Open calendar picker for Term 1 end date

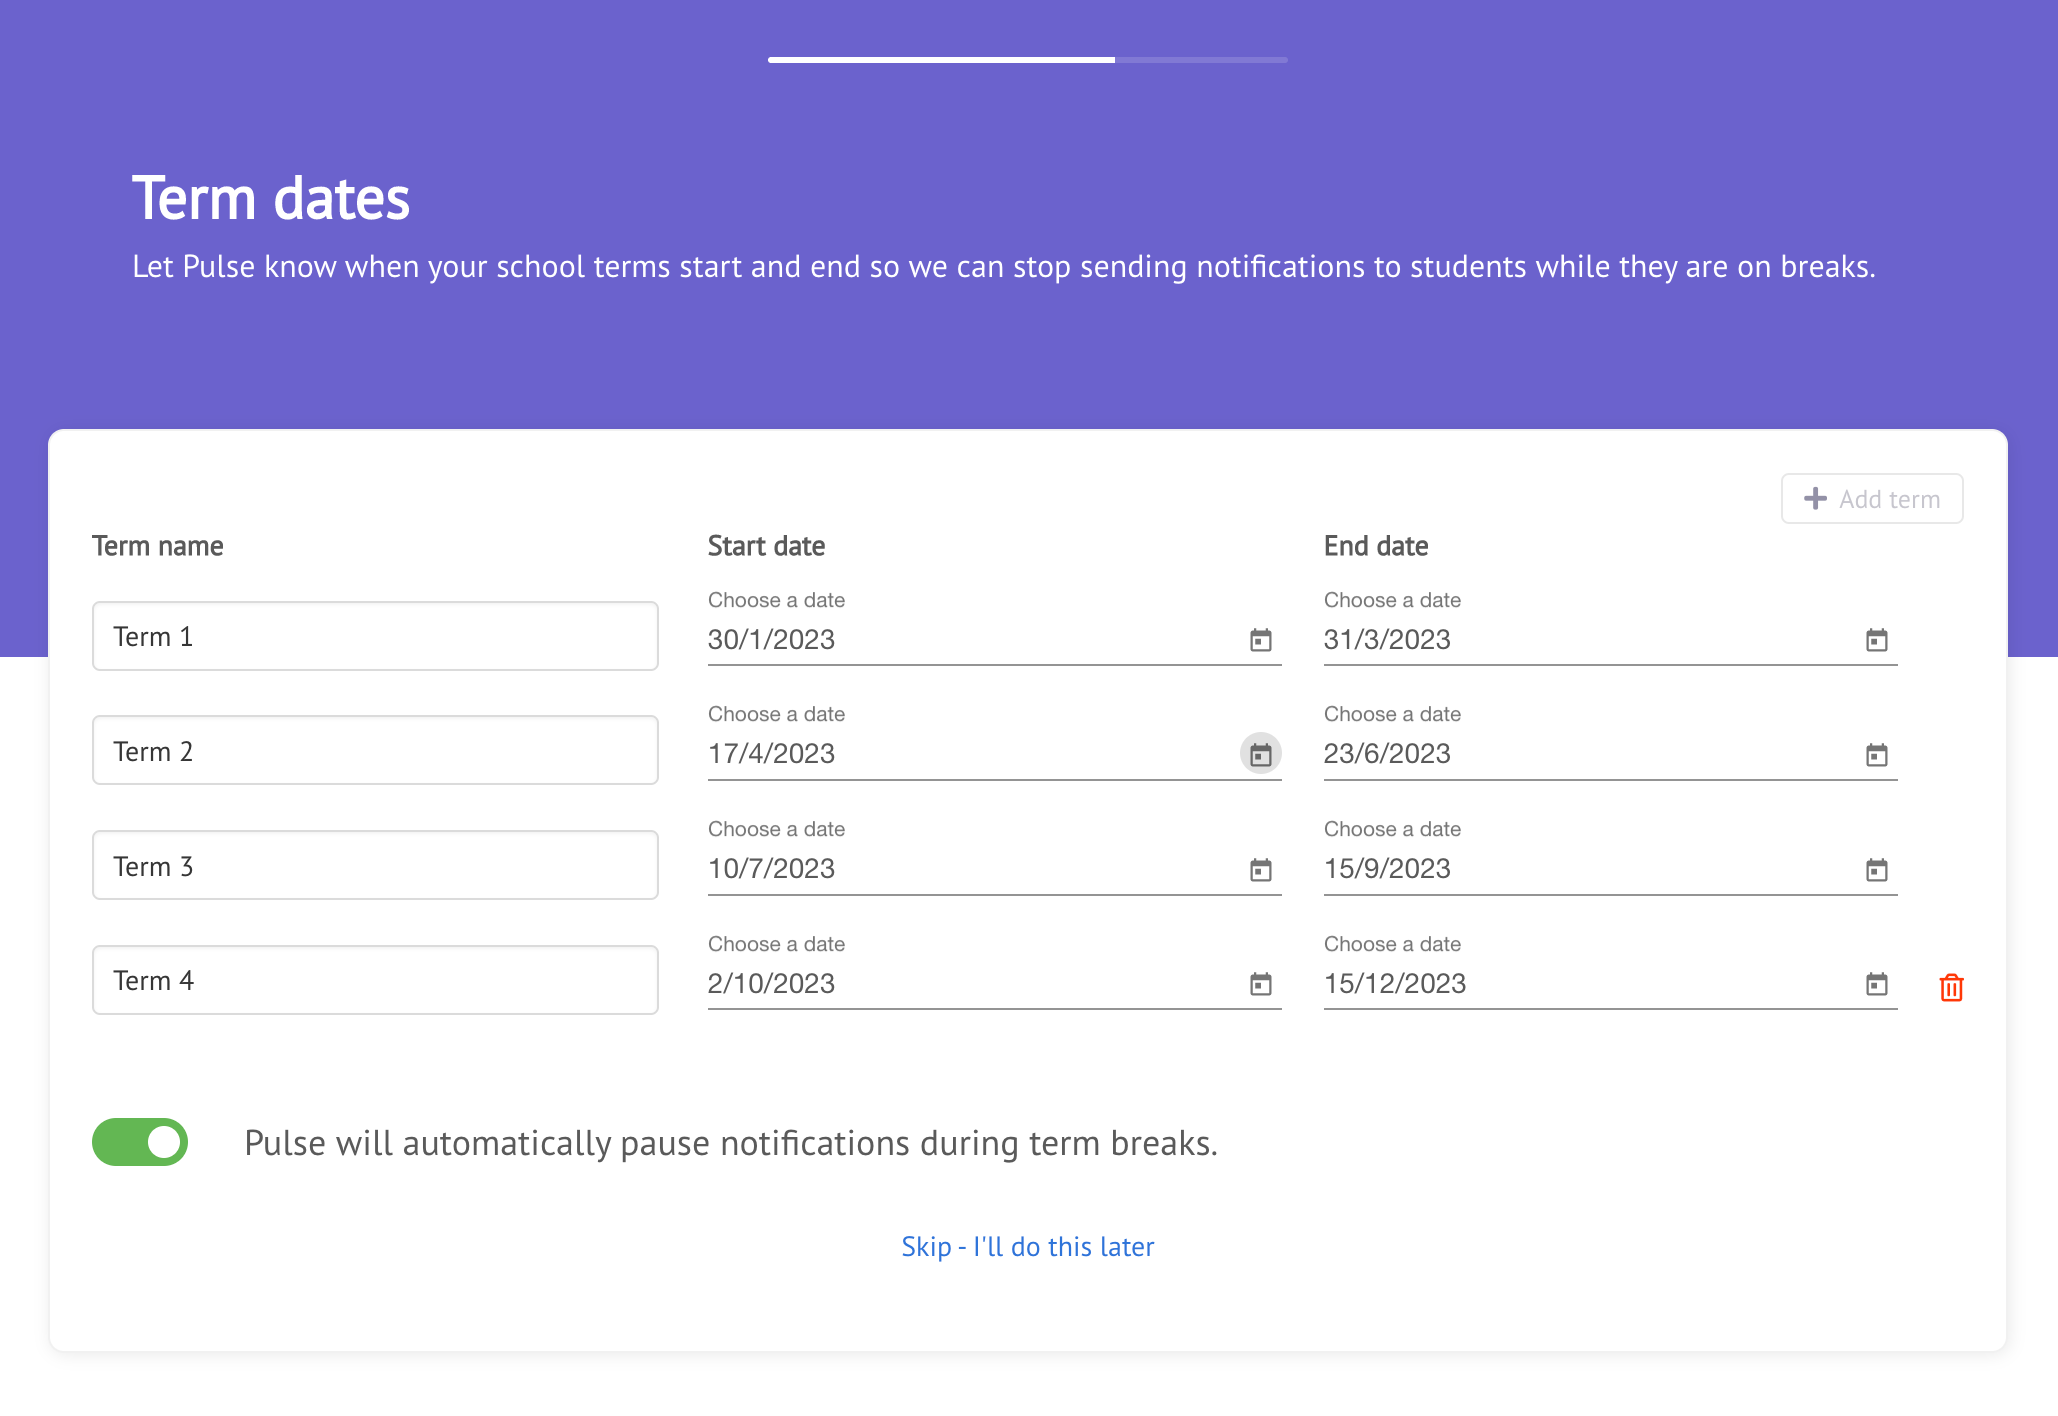click(x=1876, y=640)
